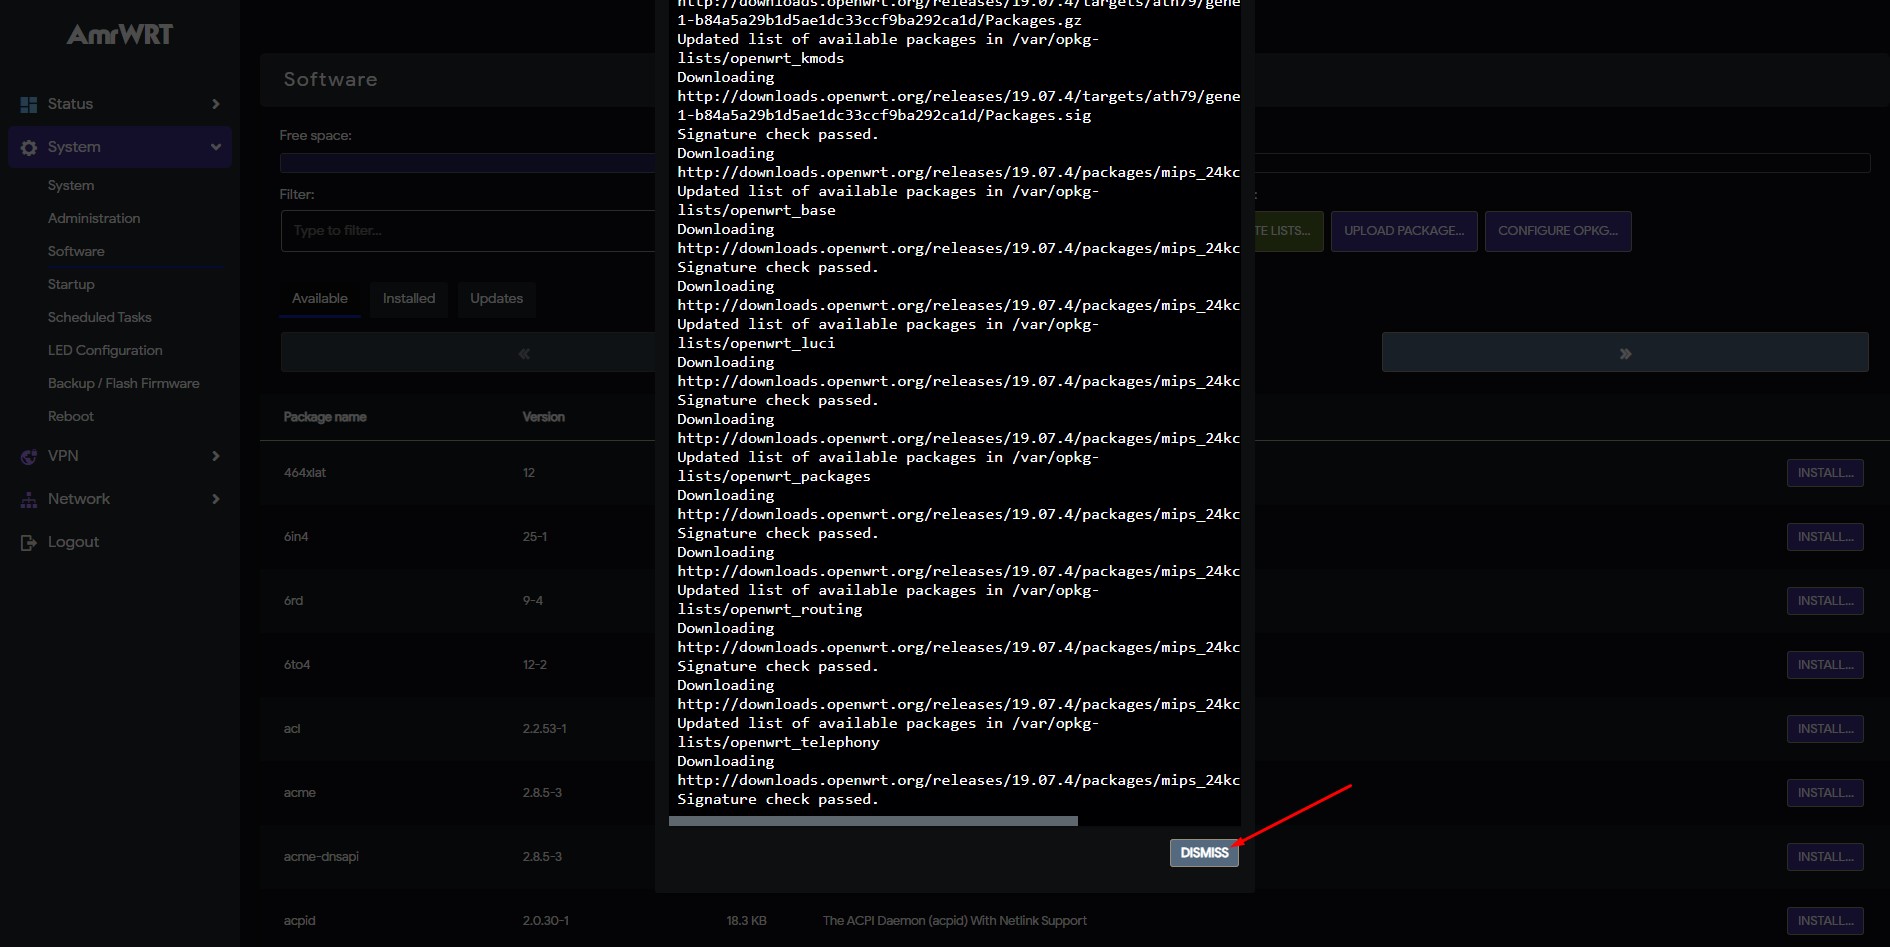This screenshot has width=1890, height=947.
Task: Open Software page in sidebar
Action: 76,251
